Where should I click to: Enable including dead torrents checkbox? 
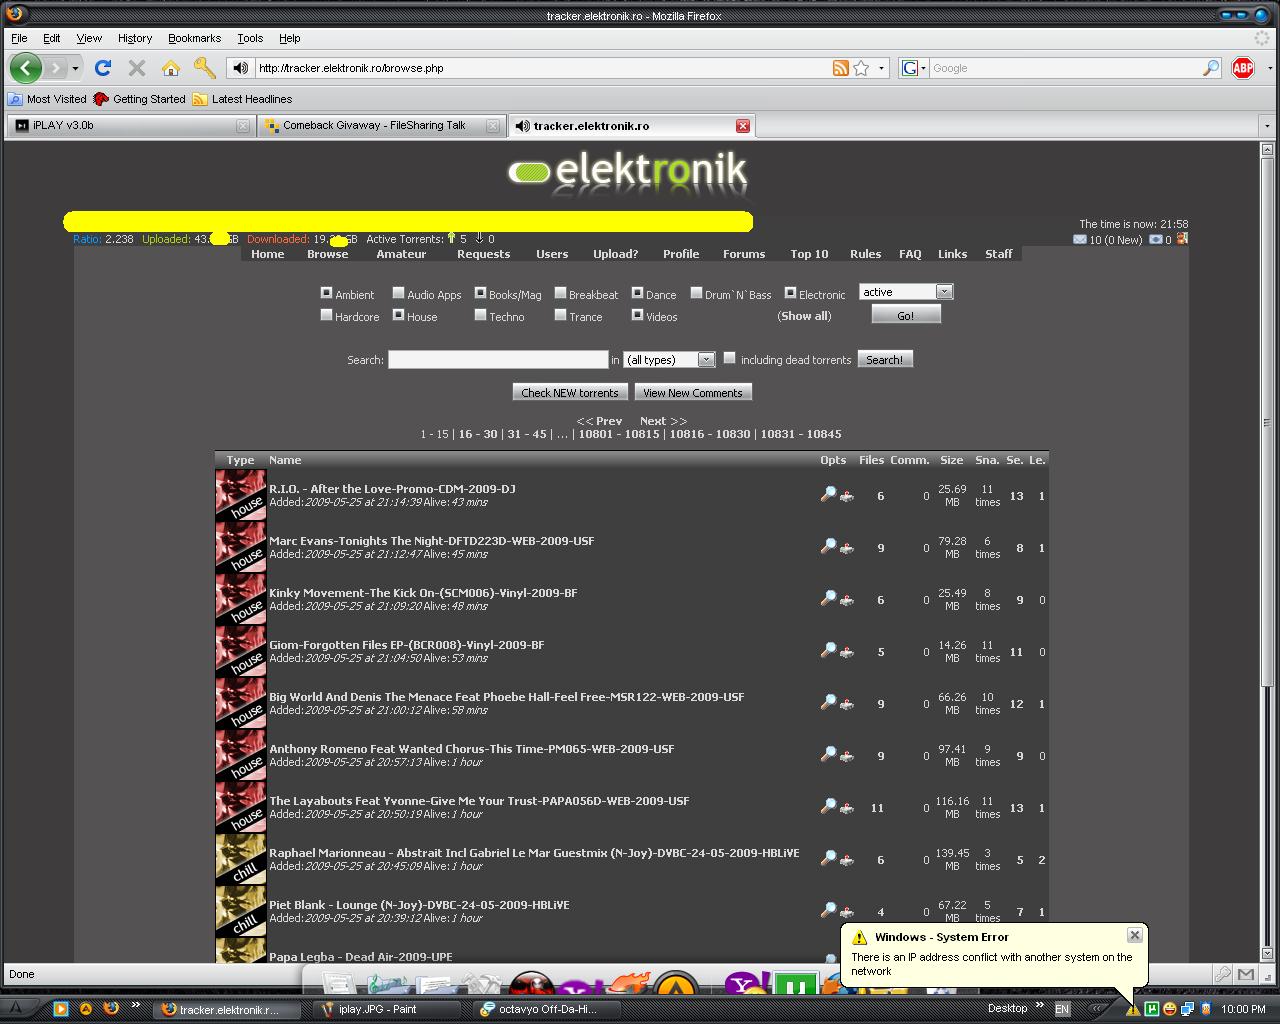(729, 358)
